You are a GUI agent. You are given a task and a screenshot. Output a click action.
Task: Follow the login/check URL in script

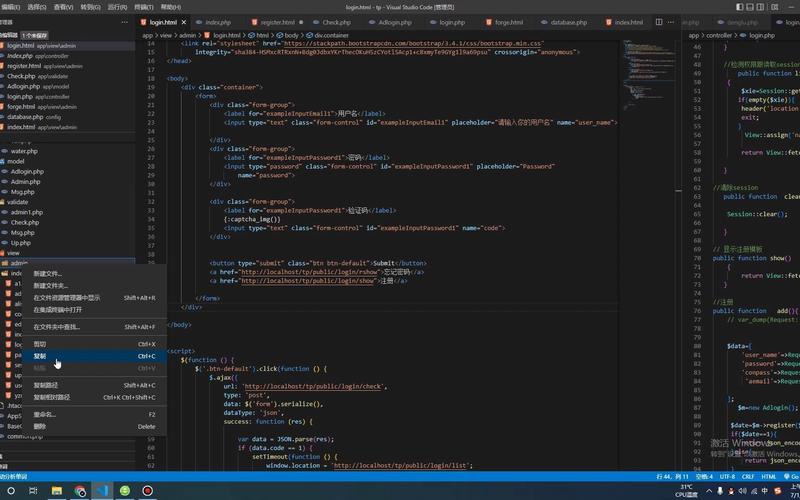click(313, 386)
